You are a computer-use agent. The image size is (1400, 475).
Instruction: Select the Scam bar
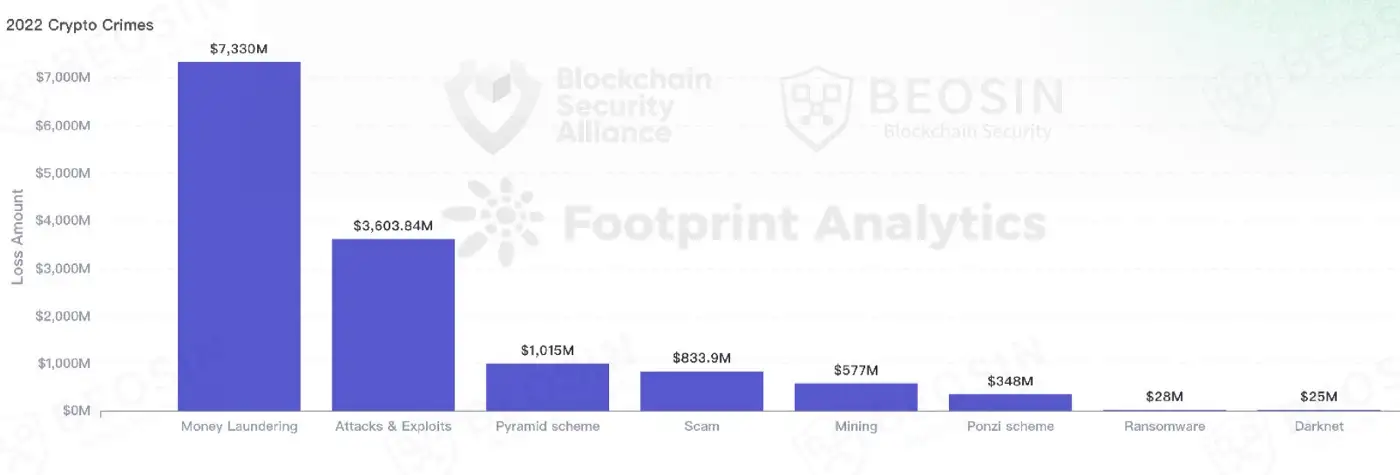point(701,390)
